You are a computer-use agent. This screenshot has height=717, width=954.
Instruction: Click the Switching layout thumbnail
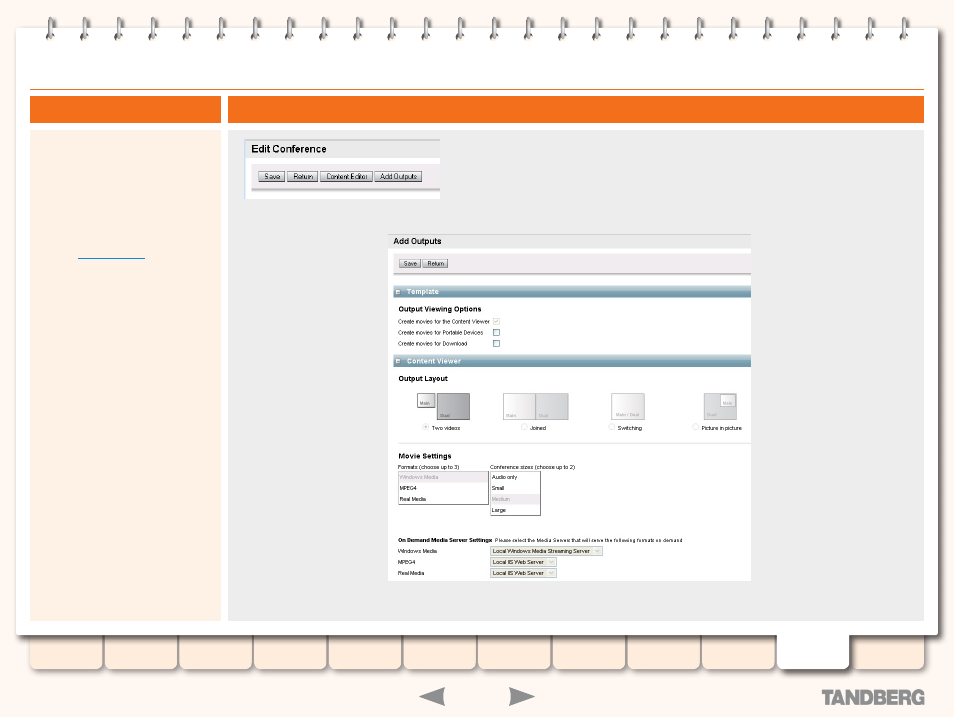[x=628, y=407]
